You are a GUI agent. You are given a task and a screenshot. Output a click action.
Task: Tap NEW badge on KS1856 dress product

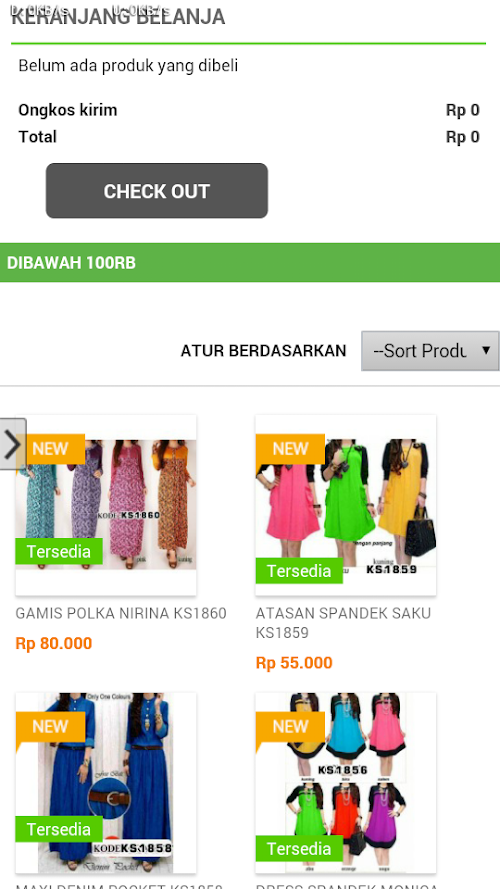point(290,727)
